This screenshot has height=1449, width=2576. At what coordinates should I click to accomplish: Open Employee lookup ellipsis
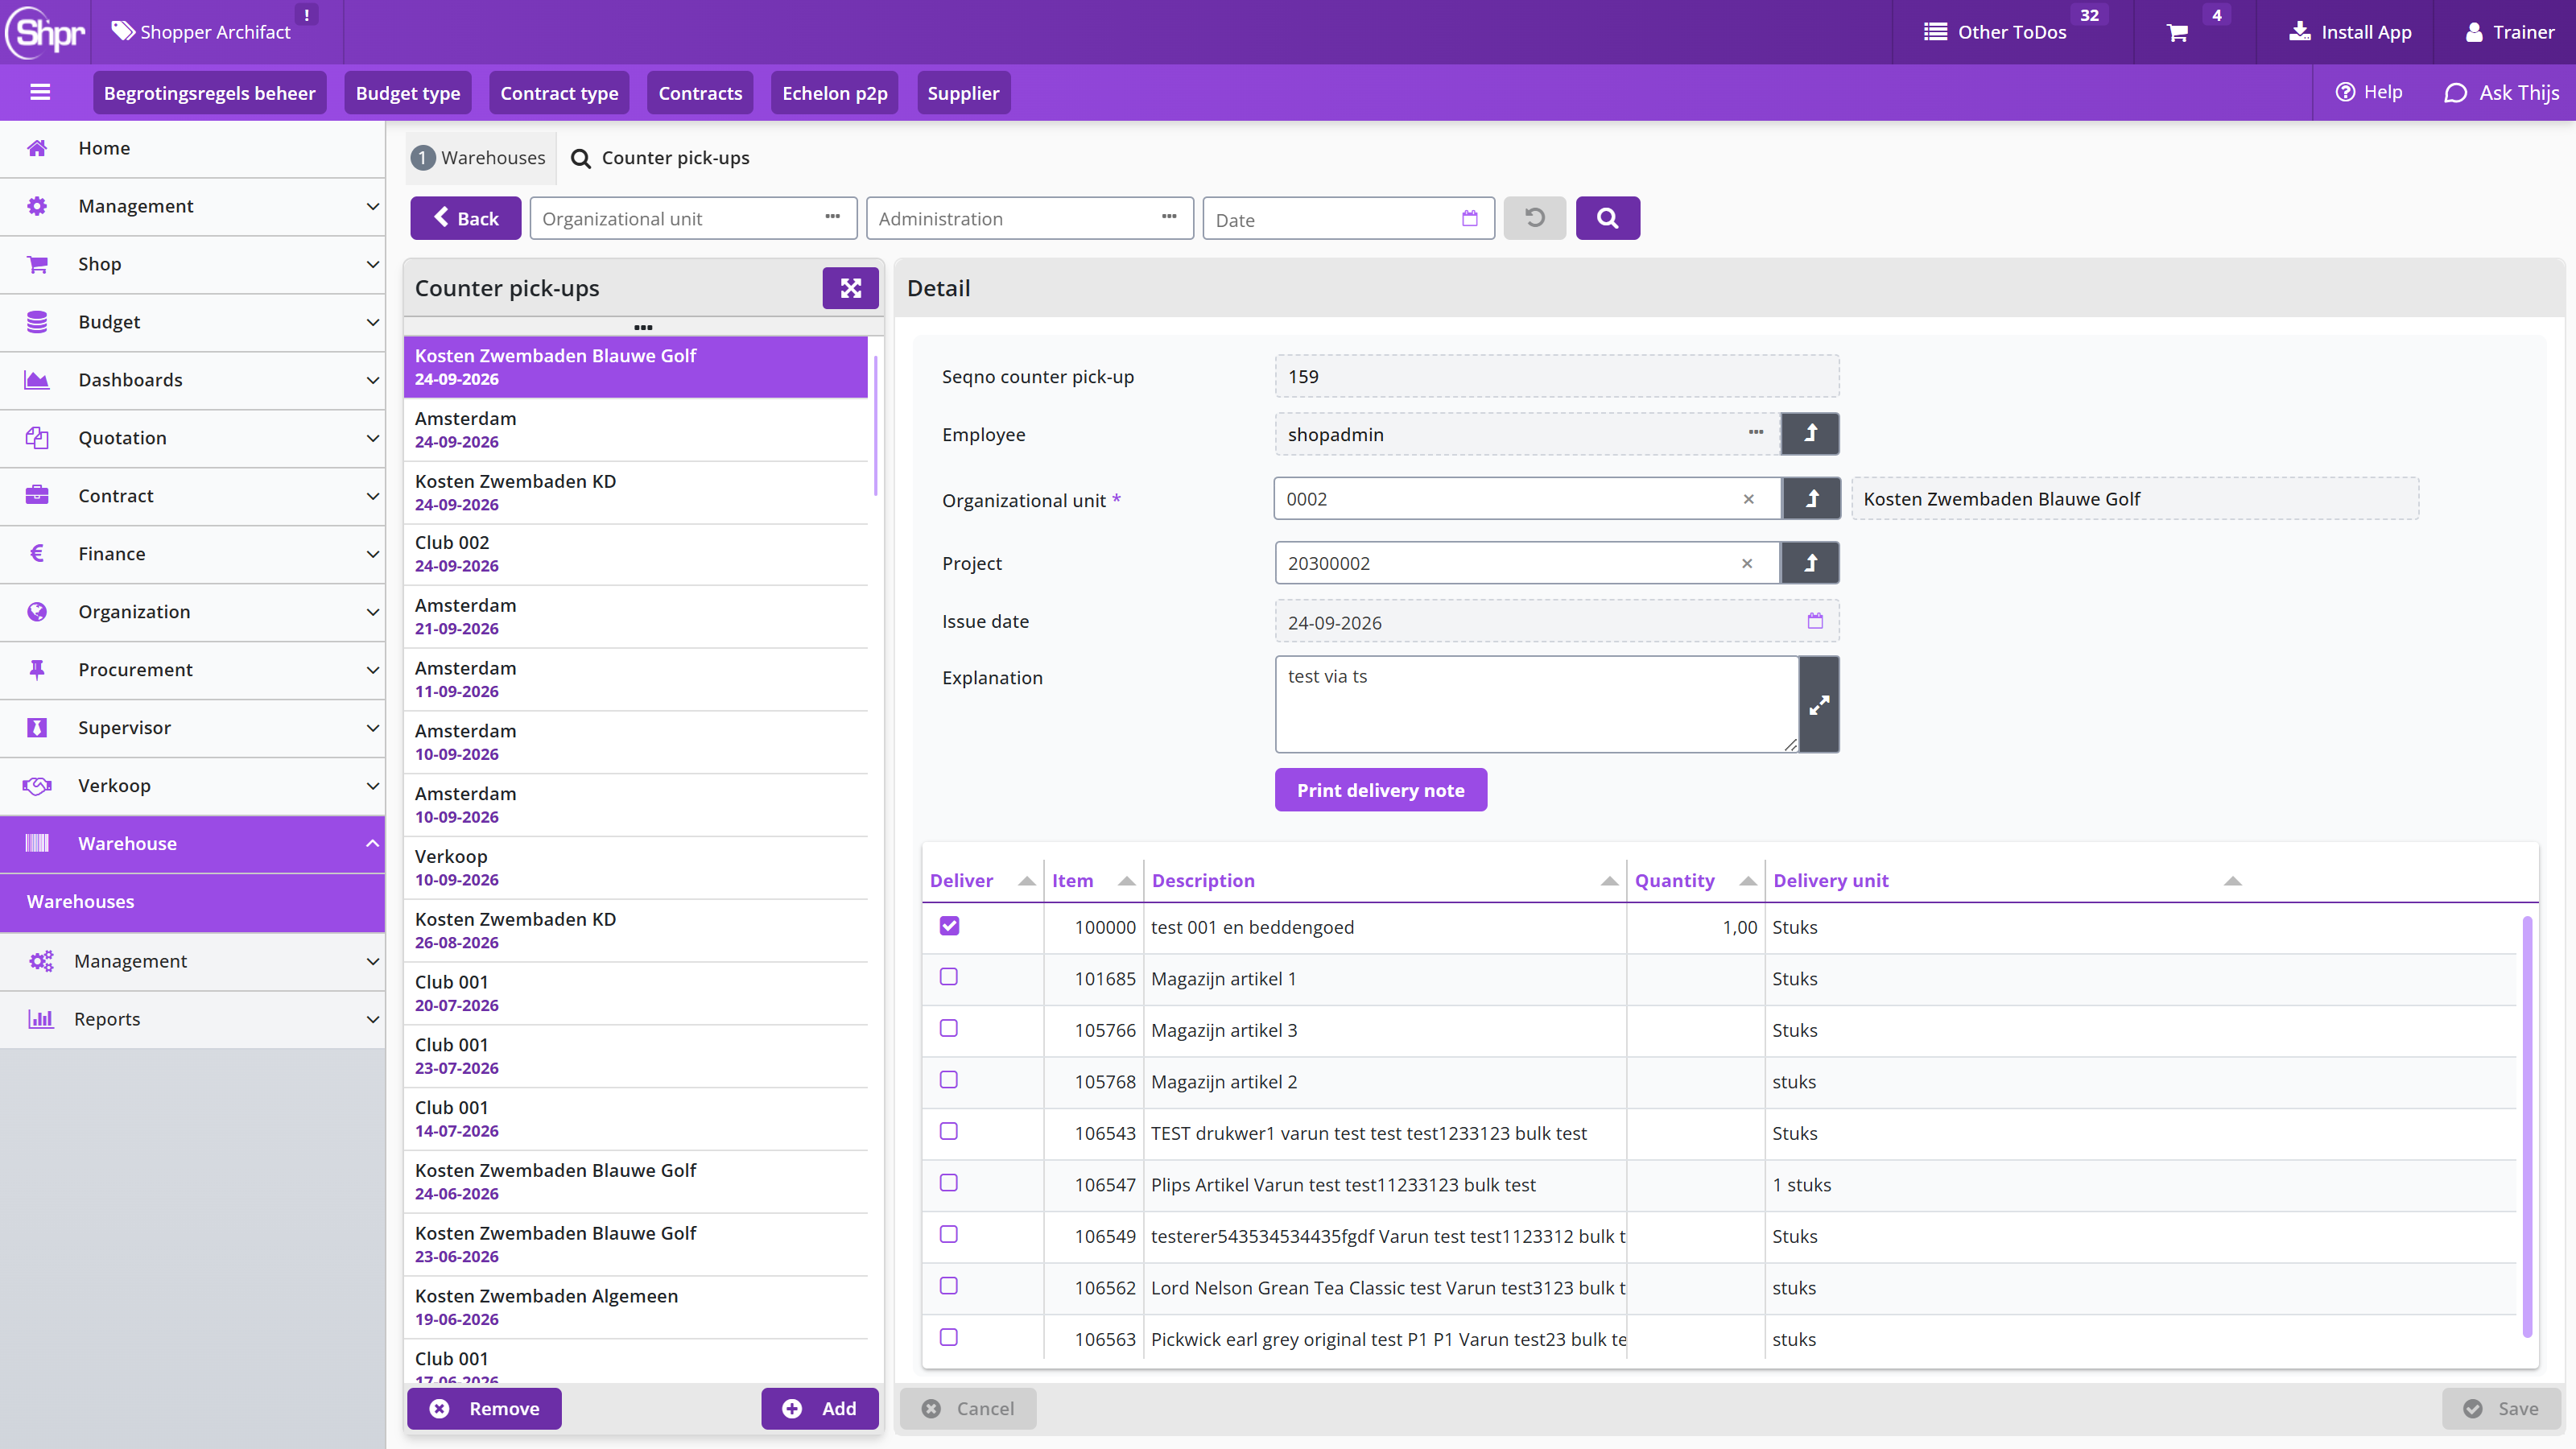1755,433
